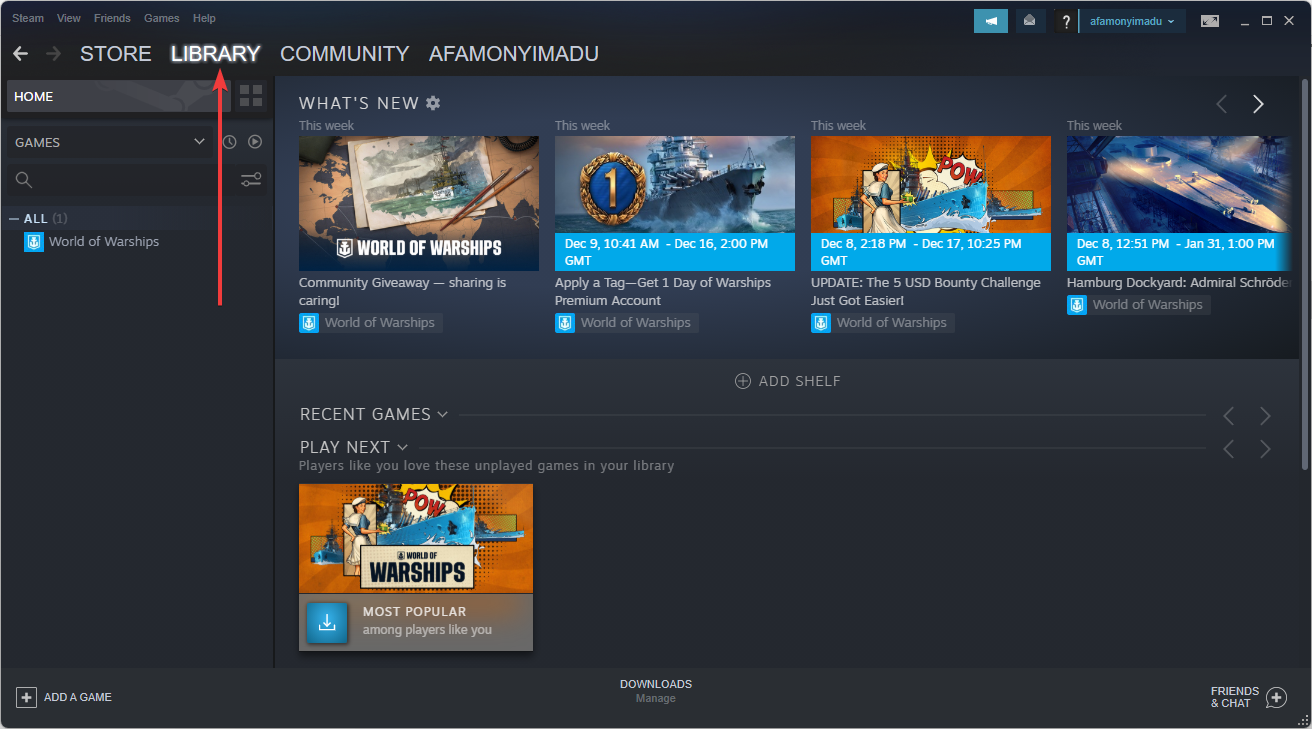This screenshot has height=729, width=1312.
Task: Click the library search input field
Action: [x=136, y=180]
